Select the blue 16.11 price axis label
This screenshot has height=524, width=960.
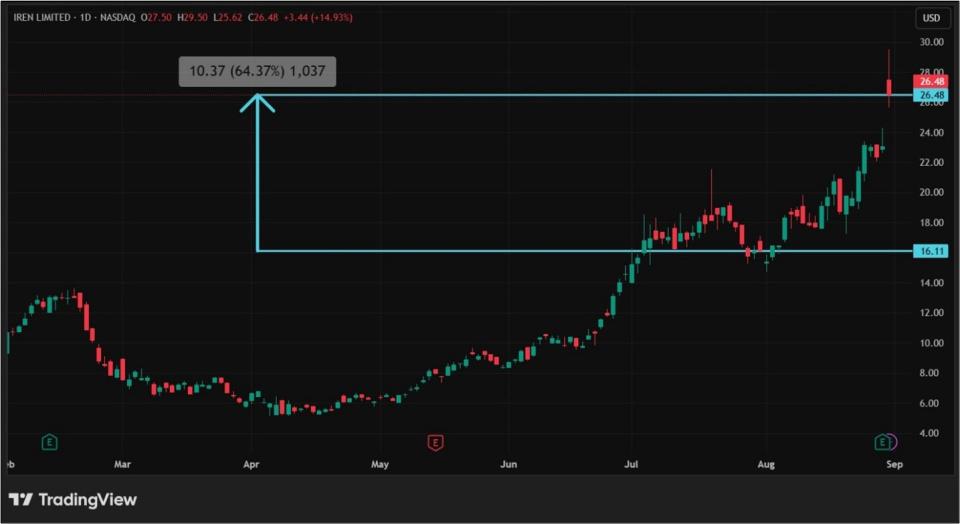(930, 251)
